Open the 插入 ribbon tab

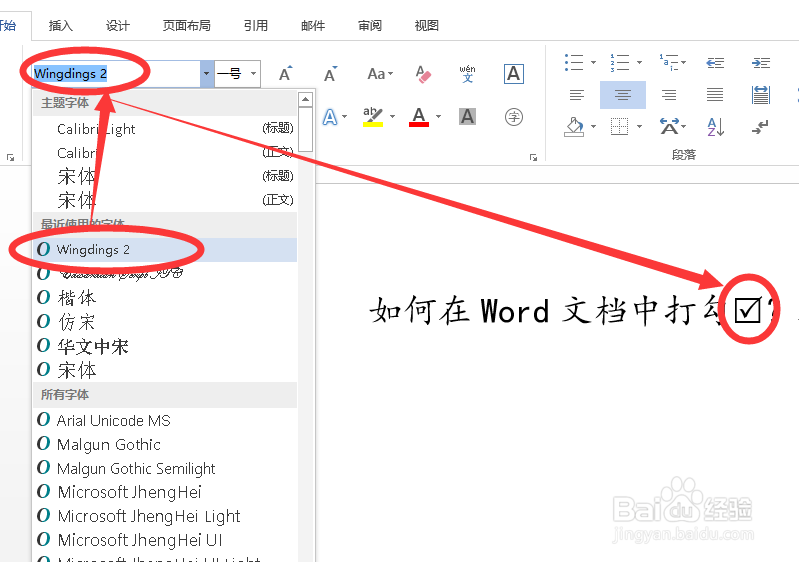coord(61,25)
